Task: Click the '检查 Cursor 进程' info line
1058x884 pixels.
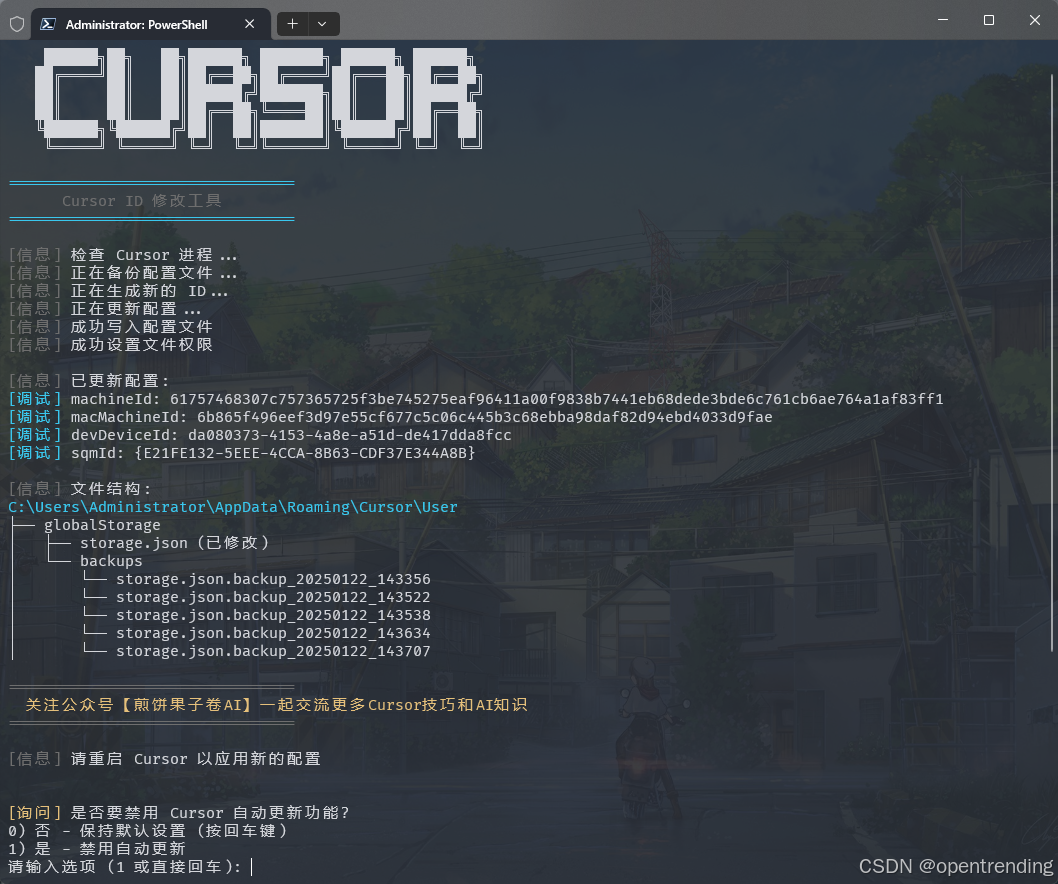Action: click(123, 255)
